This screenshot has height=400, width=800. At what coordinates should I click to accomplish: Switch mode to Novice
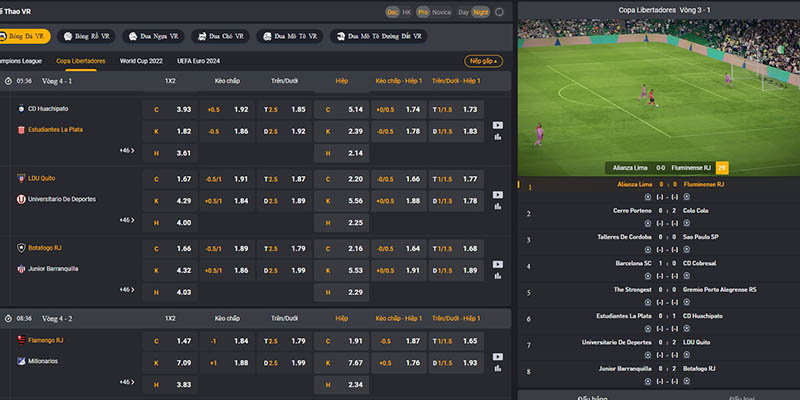[443, 12]
